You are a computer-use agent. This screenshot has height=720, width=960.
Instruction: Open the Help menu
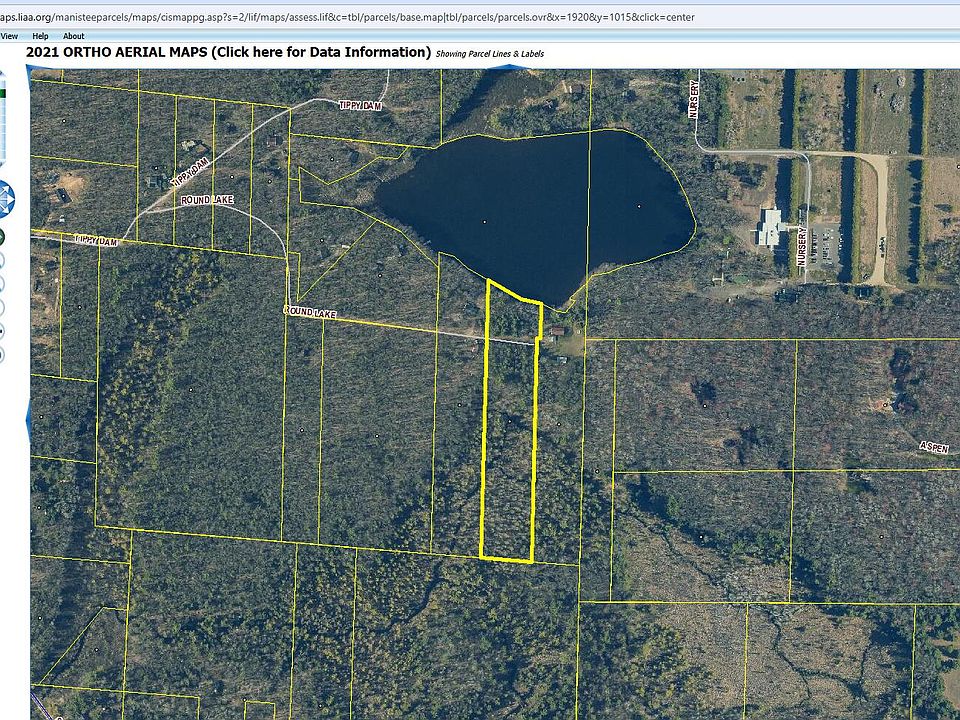[40, 36]
